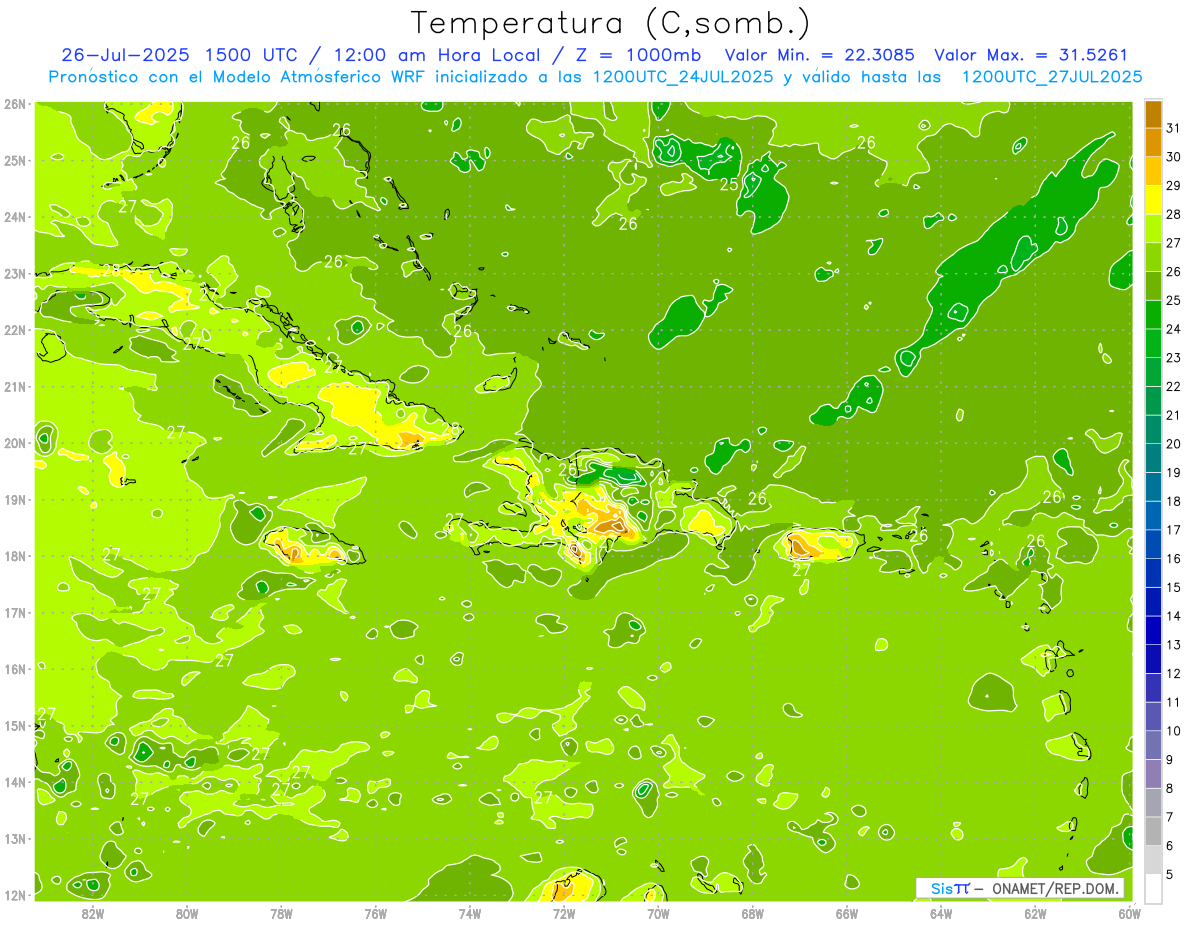Pick the number 20 on the color scale

click(x=1174, y=444)
